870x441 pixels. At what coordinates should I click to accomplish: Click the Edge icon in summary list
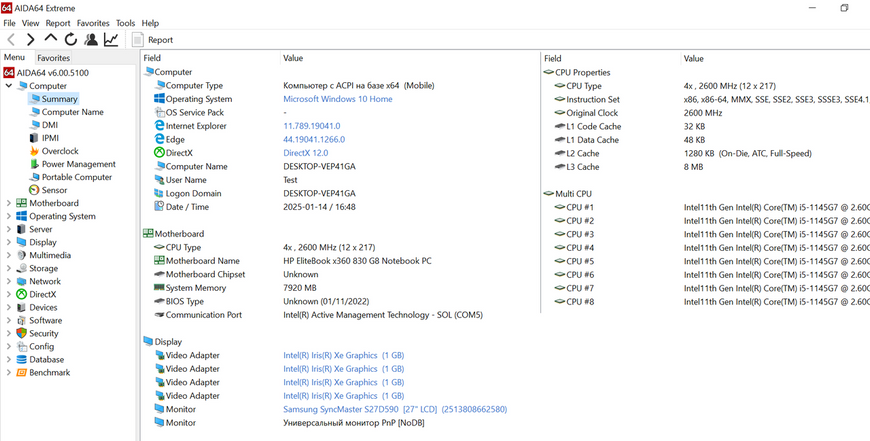(159, 139)
